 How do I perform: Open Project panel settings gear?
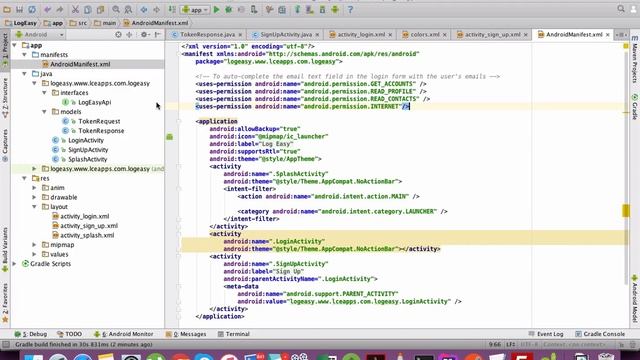coord(144,35)
